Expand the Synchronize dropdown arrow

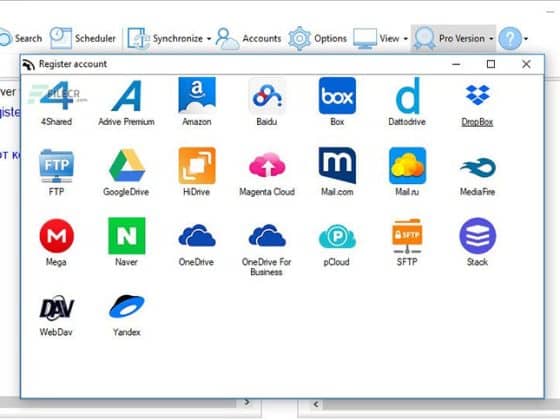point(209,39)
